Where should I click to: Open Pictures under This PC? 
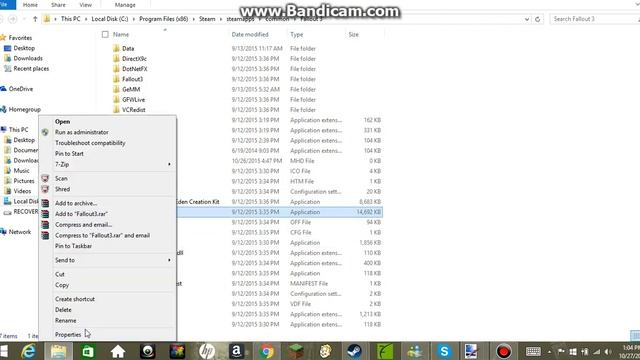coord(24,181)
